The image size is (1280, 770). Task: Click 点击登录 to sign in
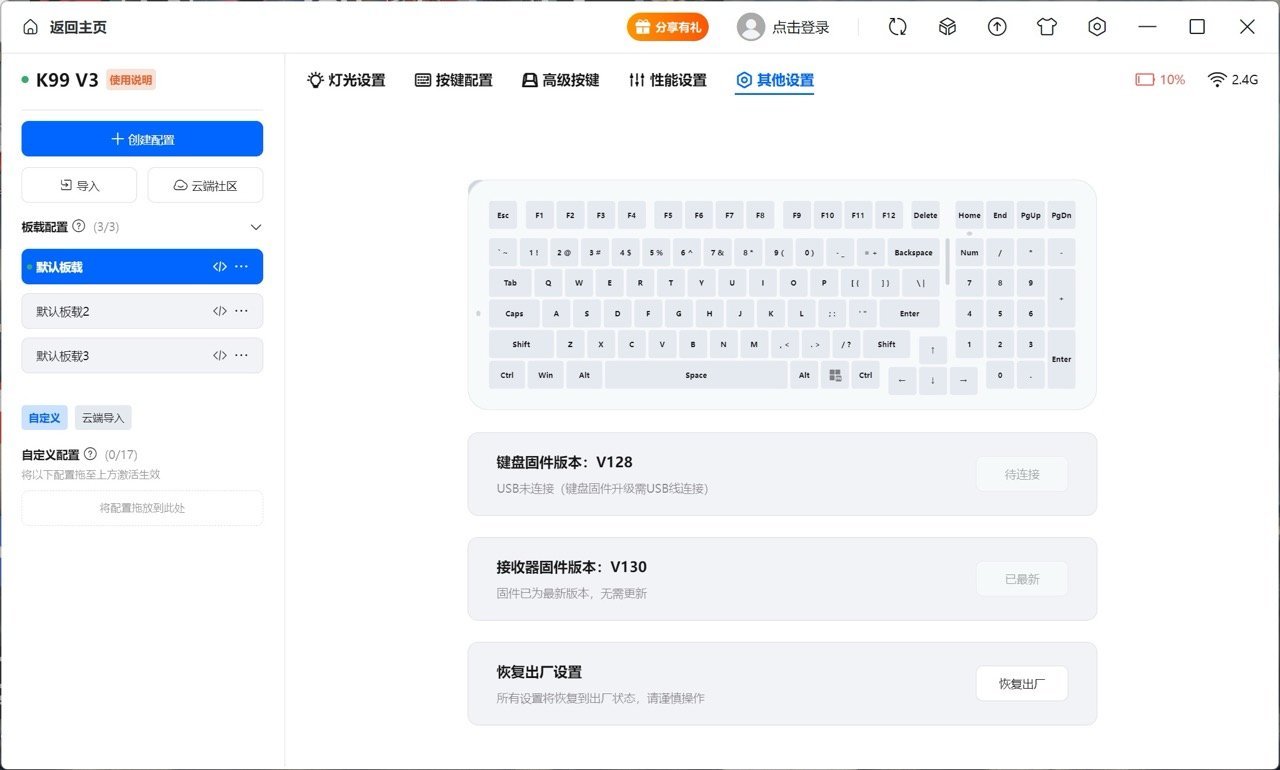coord(801,28)
